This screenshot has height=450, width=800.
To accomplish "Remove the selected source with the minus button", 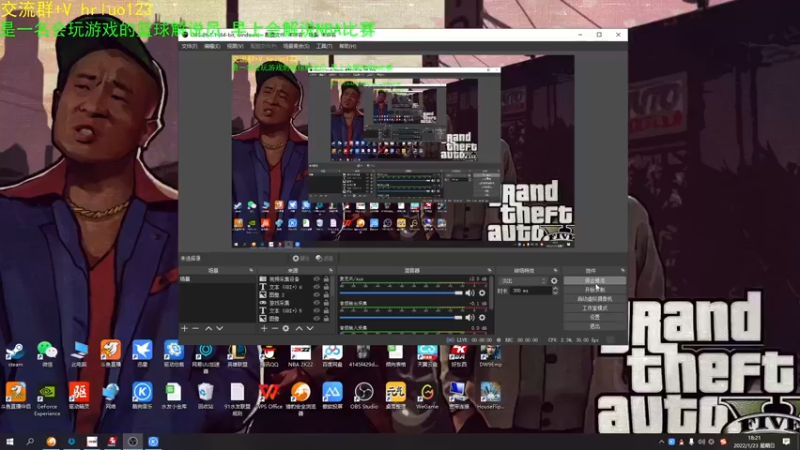I will pos(274,329).
